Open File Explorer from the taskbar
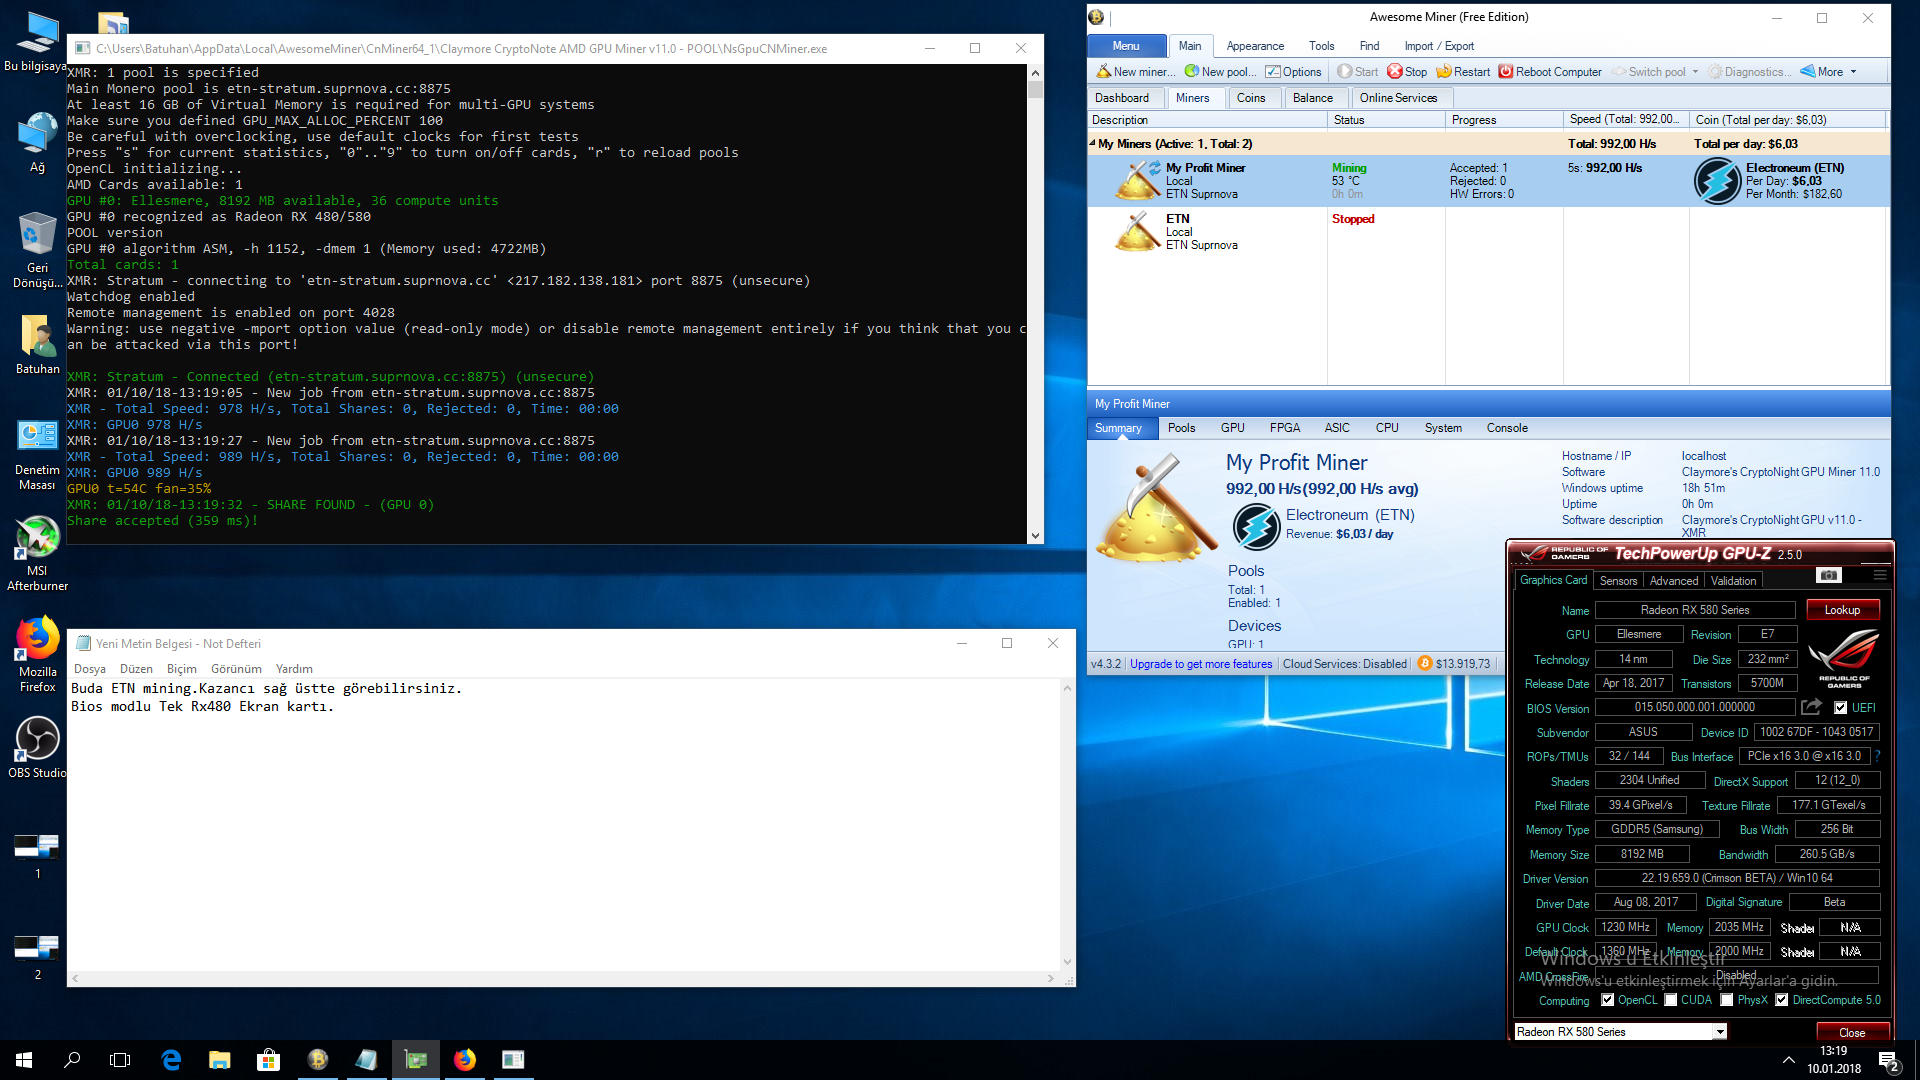 (220, 1059)
